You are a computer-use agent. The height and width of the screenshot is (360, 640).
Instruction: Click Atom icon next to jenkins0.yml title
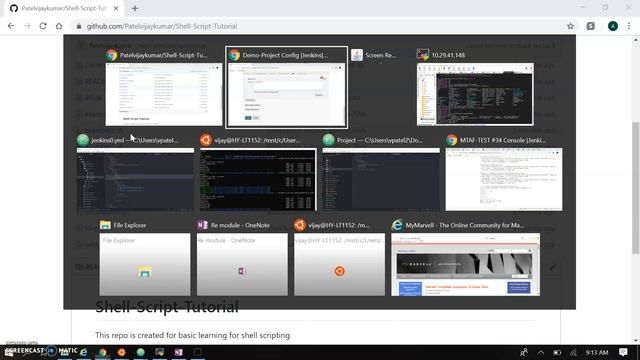tap(83, 140)
